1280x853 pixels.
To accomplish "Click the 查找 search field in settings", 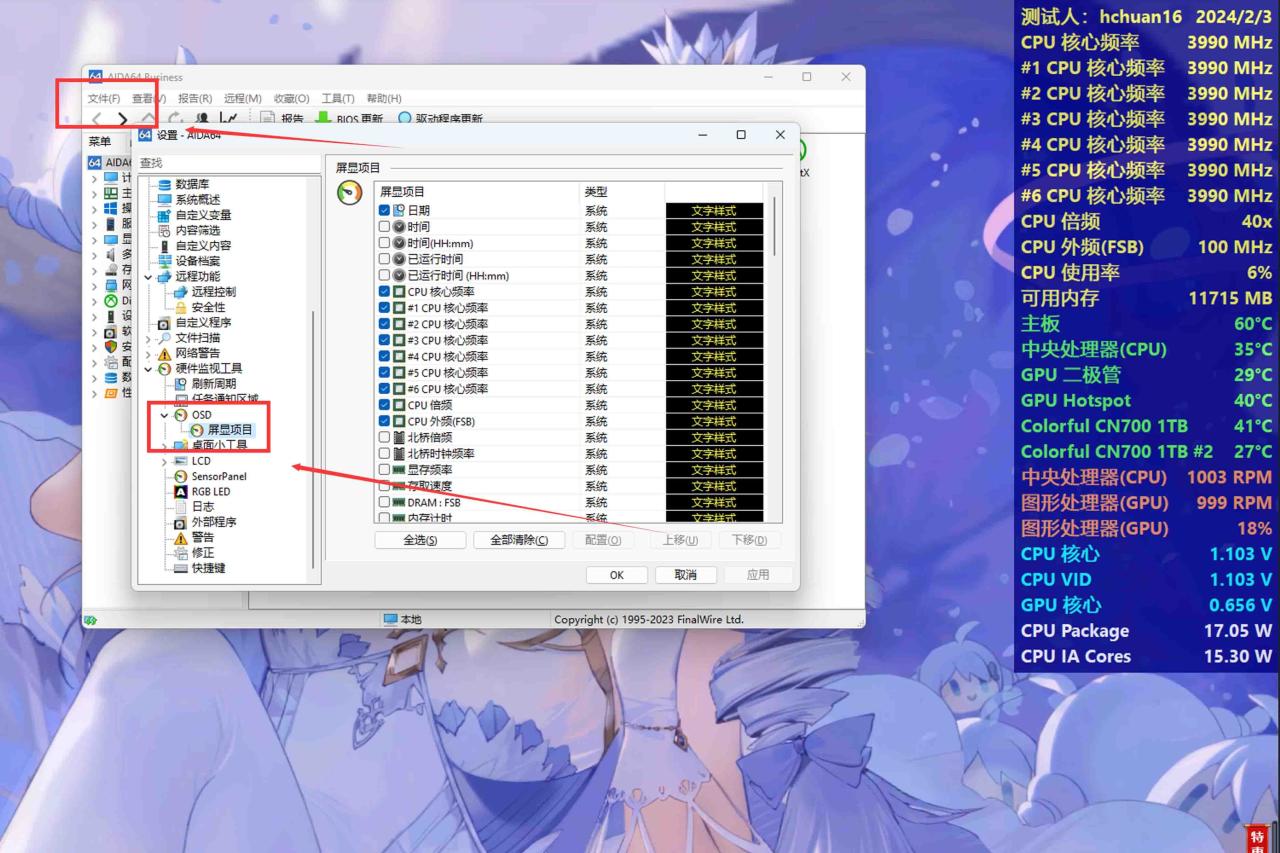I will tap(228, 163).
